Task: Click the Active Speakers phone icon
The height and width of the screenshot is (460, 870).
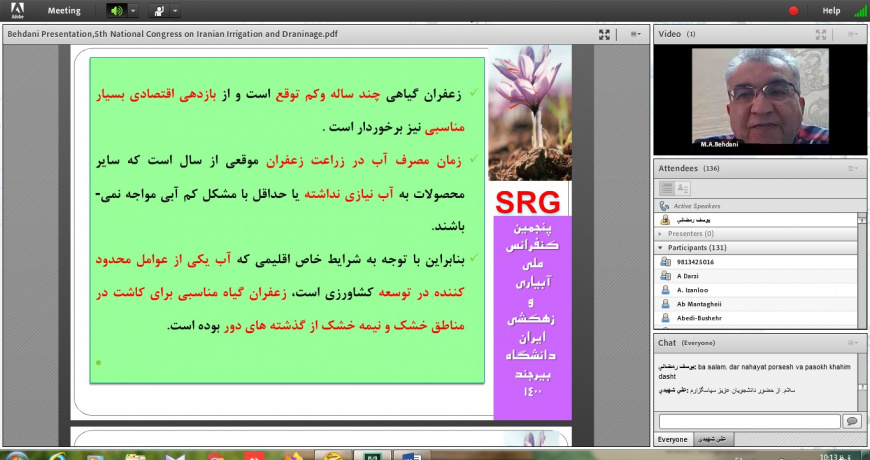Action: (664, 206)
